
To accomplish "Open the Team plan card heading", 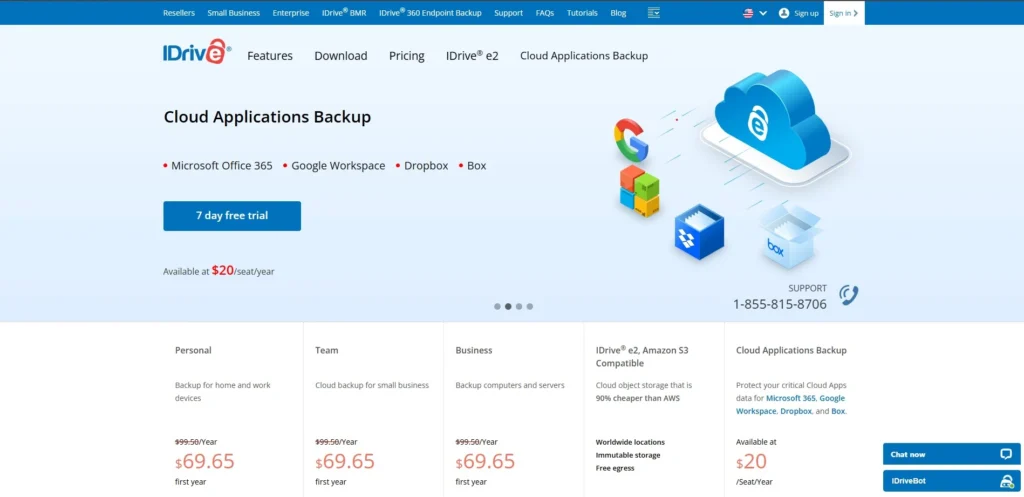I will [x=327, y=350].
